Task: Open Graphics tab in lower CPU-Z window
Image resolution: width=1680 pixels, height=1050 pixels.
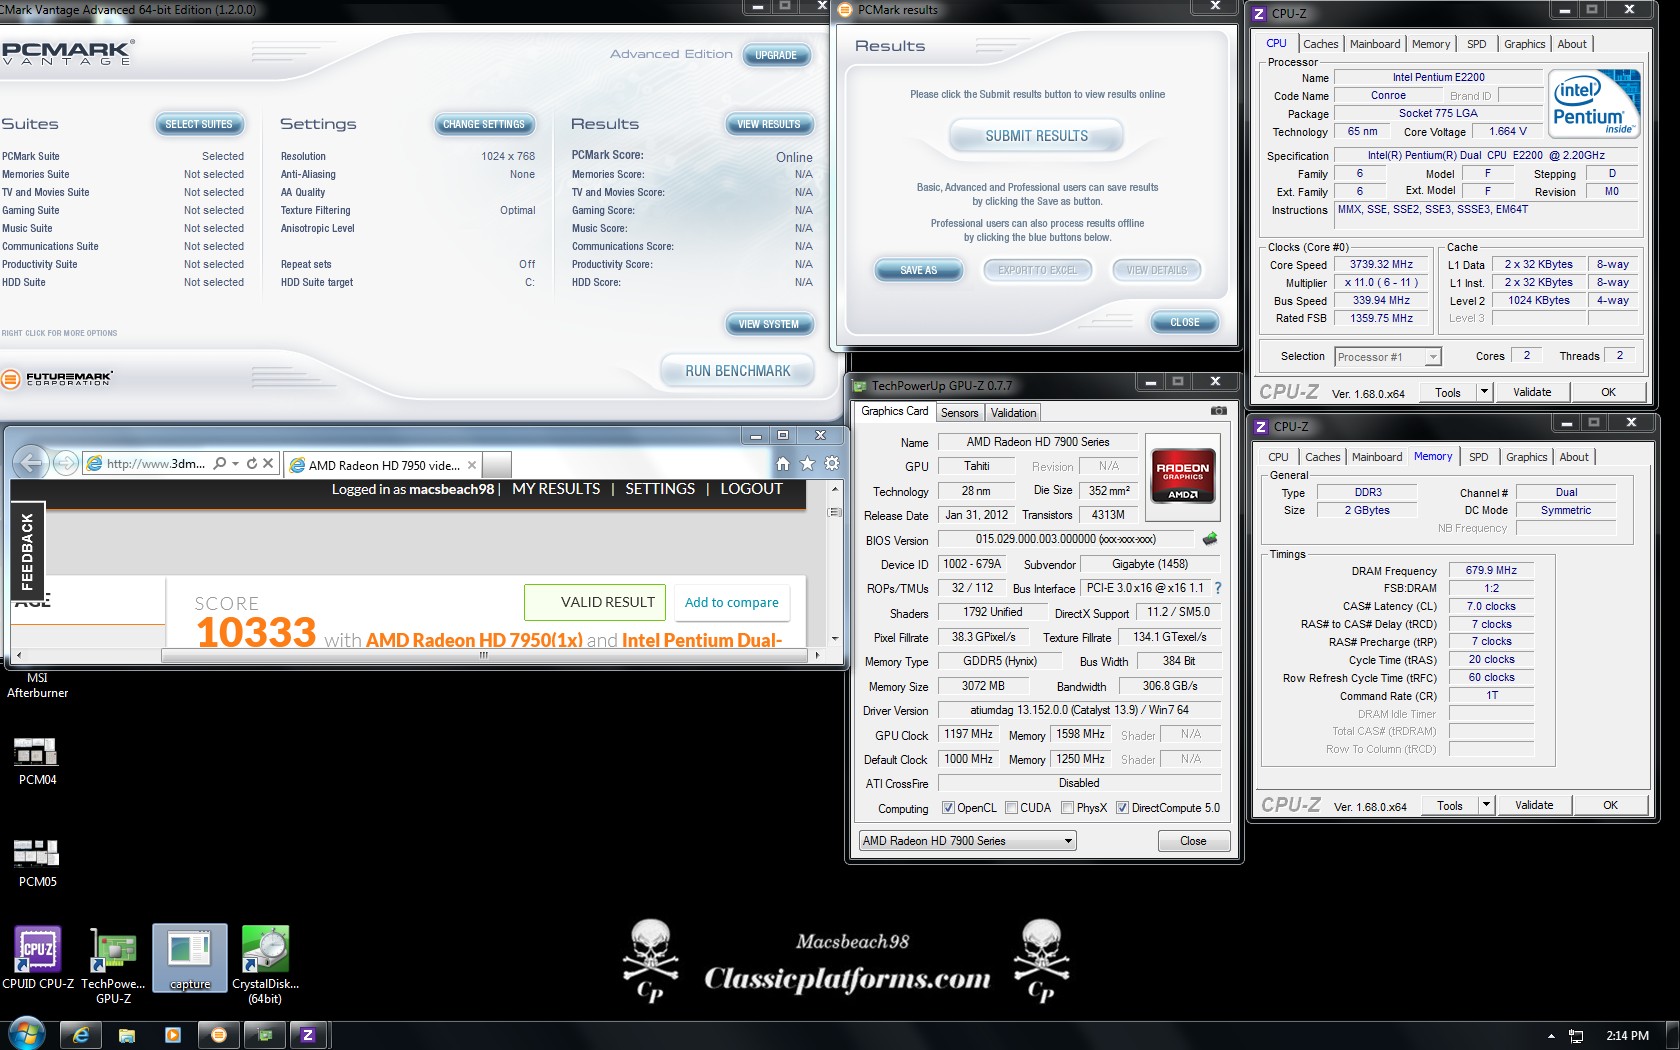Action: (1527, 457)
